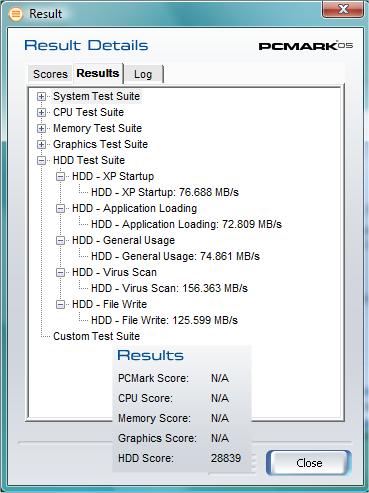Collapse the HDD Test Suite node
The height and width of the screenshot is (493, 369).
[41, 160]
